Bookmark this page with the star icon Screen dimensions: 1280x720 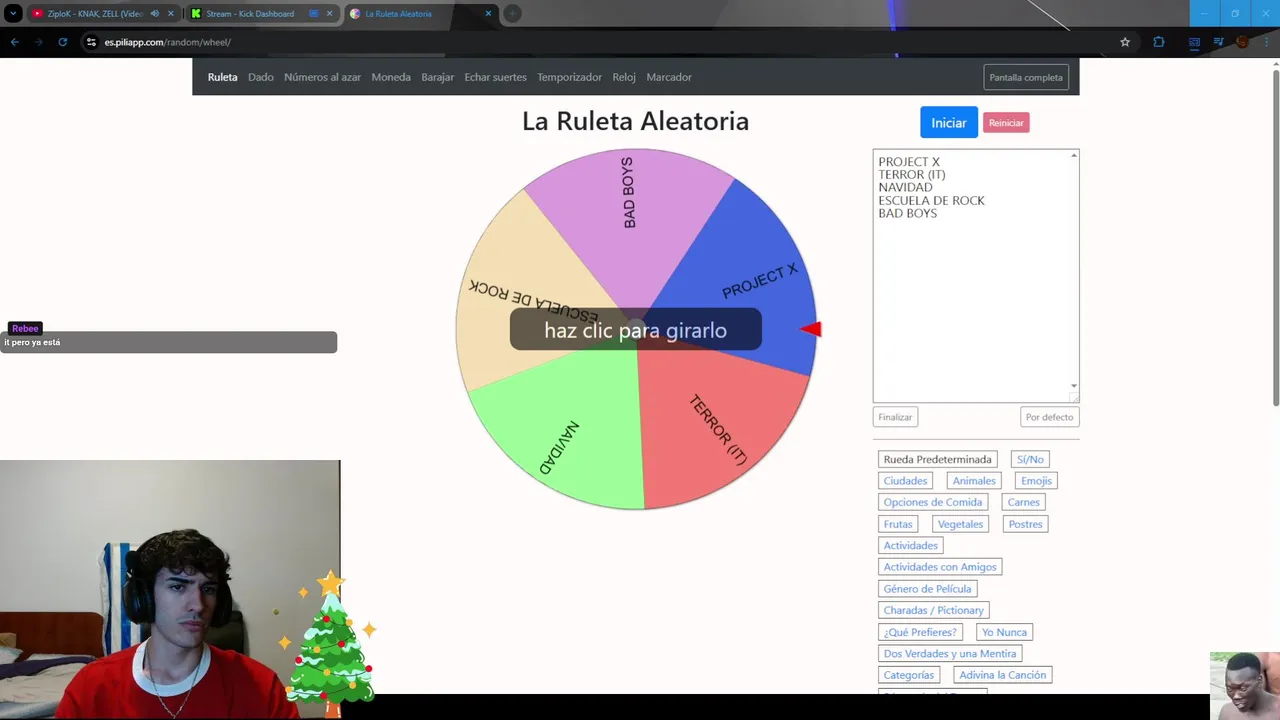pyautogui.click(x=1125, y=42)
